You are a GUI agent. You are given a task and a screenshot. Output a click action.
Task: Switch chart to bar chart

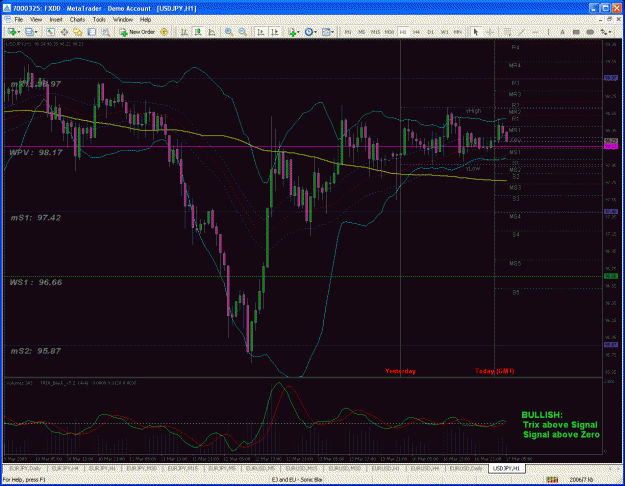tap(184, 32)
